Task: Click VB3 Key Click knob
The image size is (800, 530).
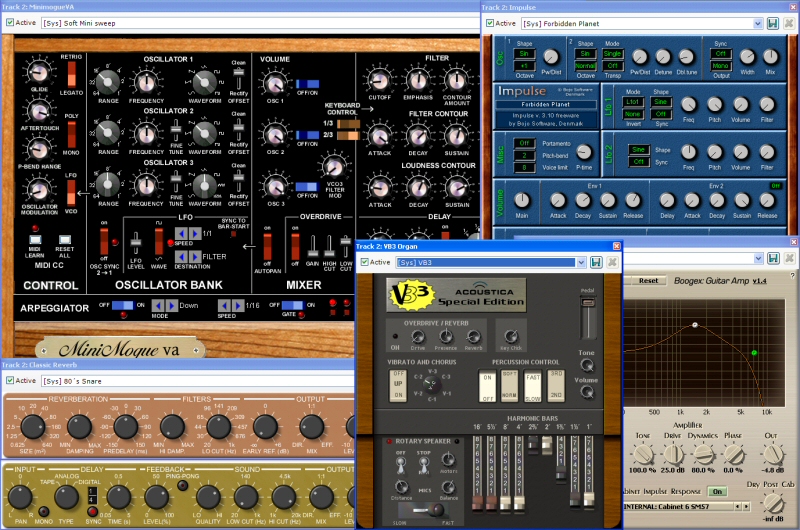Action: (511, 336)
